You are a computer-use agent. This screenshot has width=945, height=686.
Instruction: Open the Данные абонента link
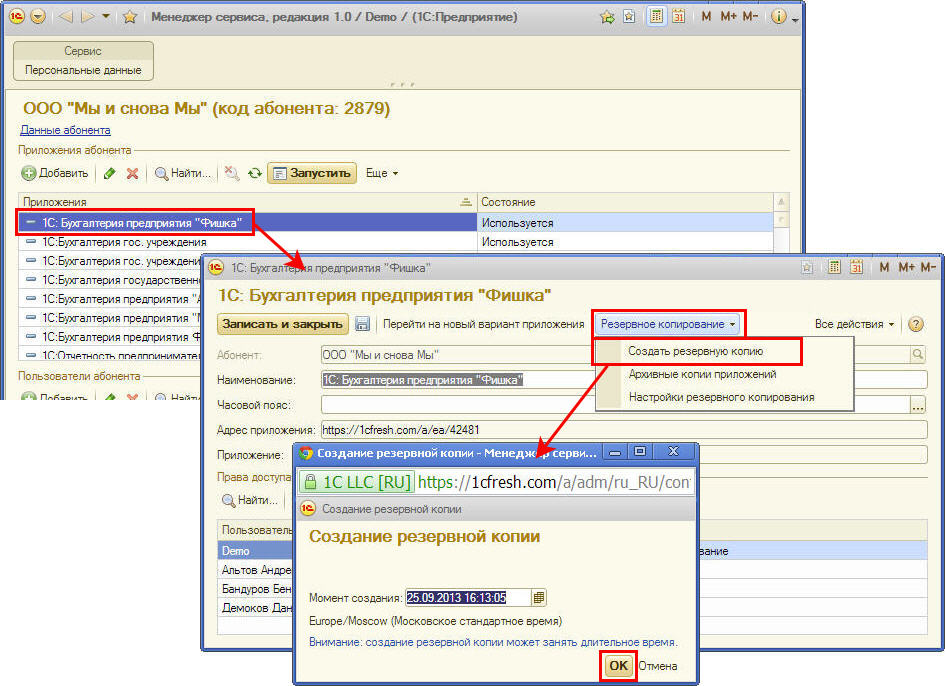[x=65, y=130]
